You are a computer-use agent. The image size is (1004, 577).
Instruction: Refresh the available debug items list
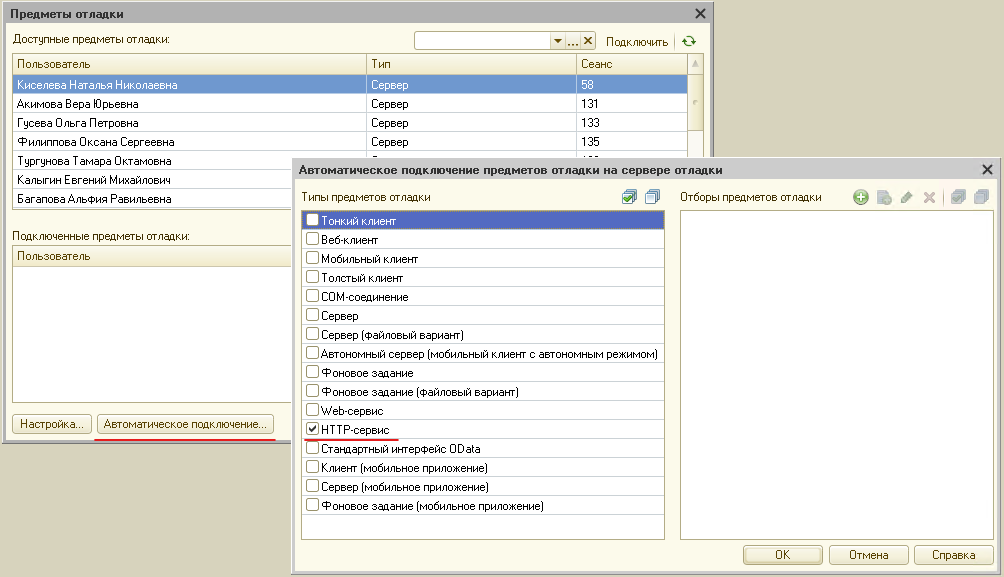[689, 41]
